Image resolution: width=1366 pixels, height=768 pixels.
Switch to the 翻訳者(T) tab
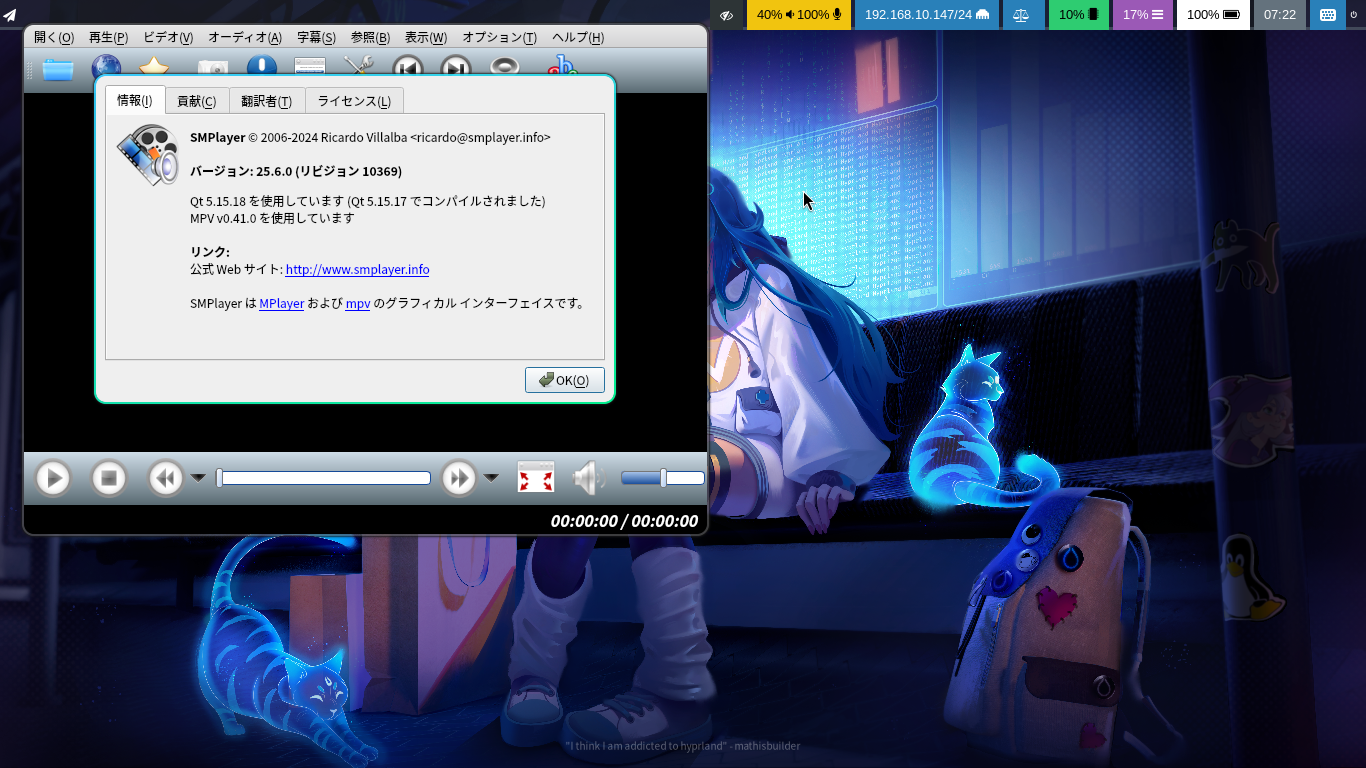pyautogui.click(x=266, y=101)
